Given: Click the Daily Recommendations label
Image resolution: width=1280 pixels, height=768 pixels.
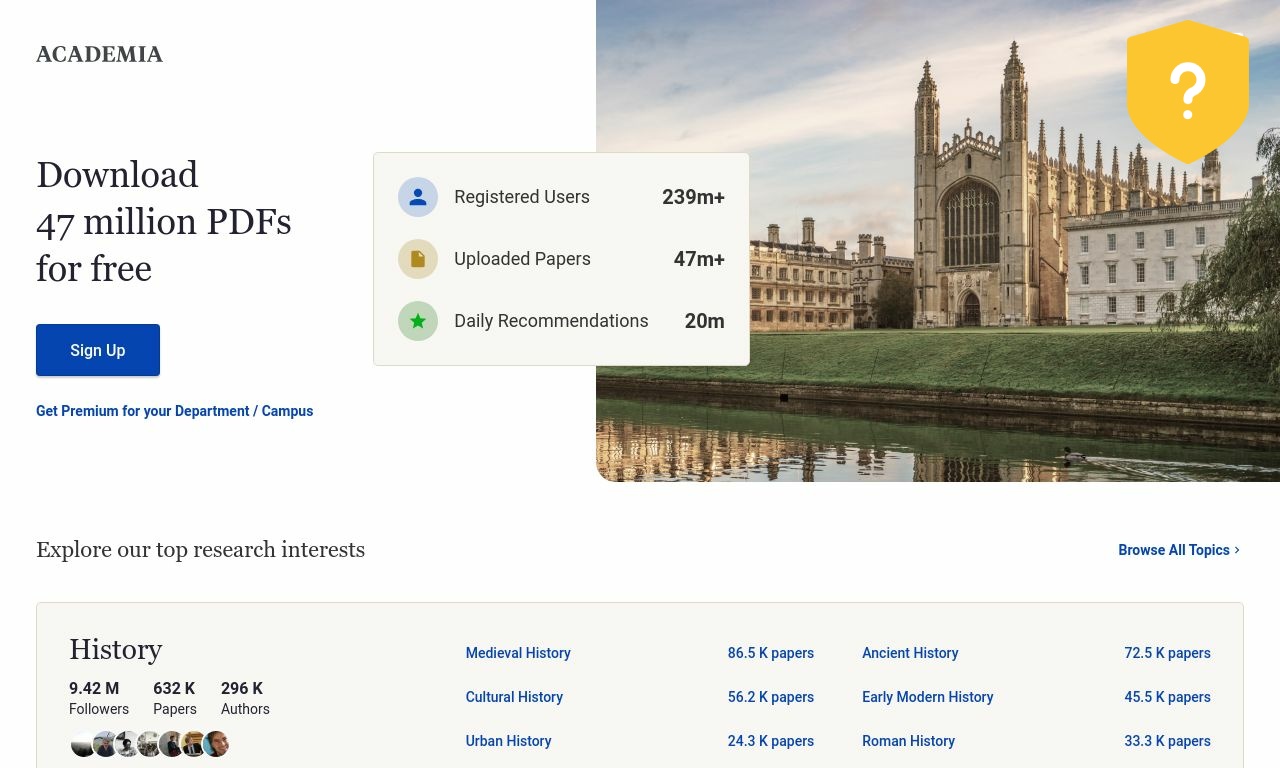Looking at the screenshot, I should [x=551, y=321].
